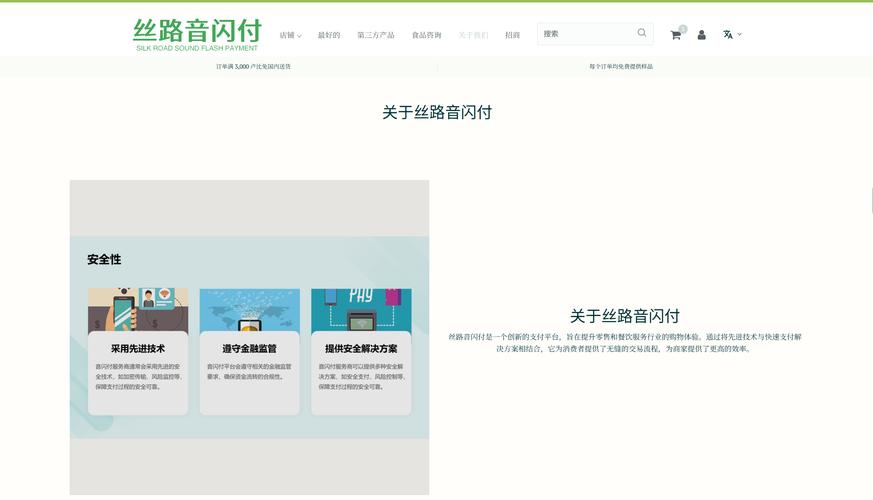This screenshot has height=500, width=873.
Task: Open the shopping cart icon
Action: click(676, 35)
